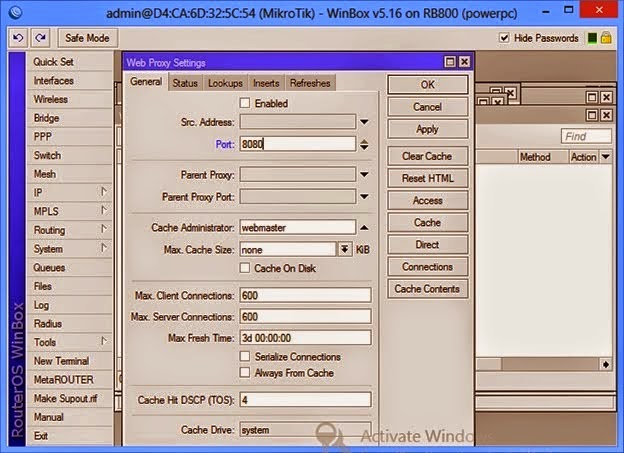Click the Undo arrow in toolbar
The image size is (624, 453).
(x=18, y=38)
